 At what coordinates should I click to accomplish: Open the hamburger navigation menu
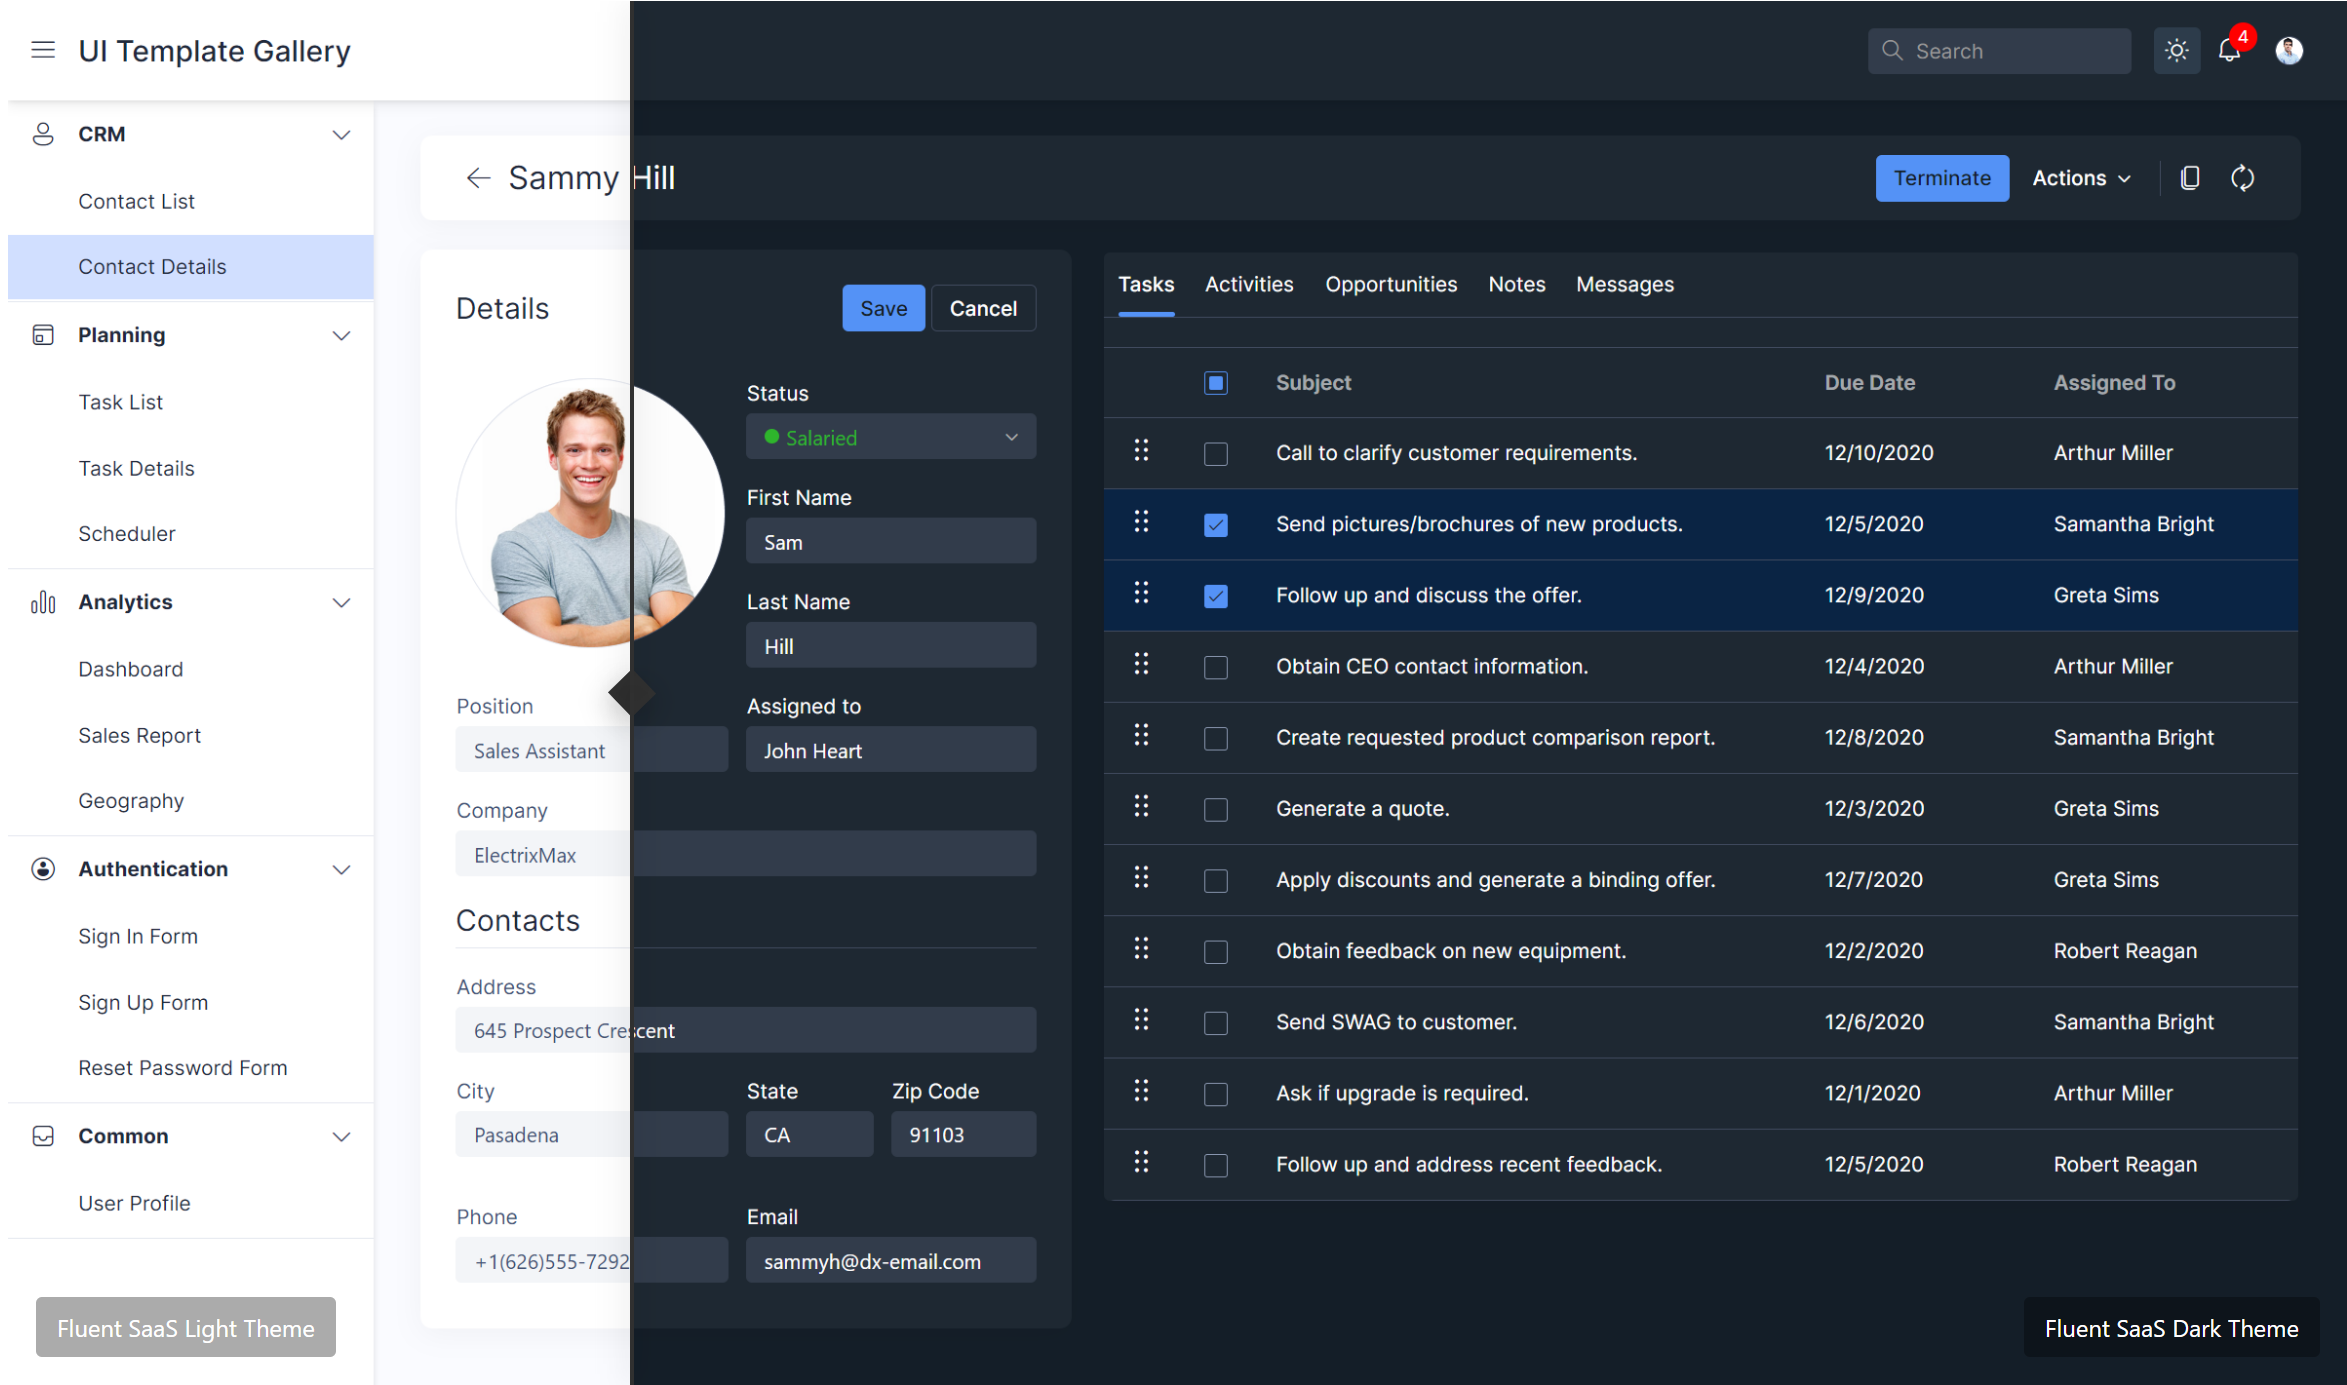click(x=43, y=50)
